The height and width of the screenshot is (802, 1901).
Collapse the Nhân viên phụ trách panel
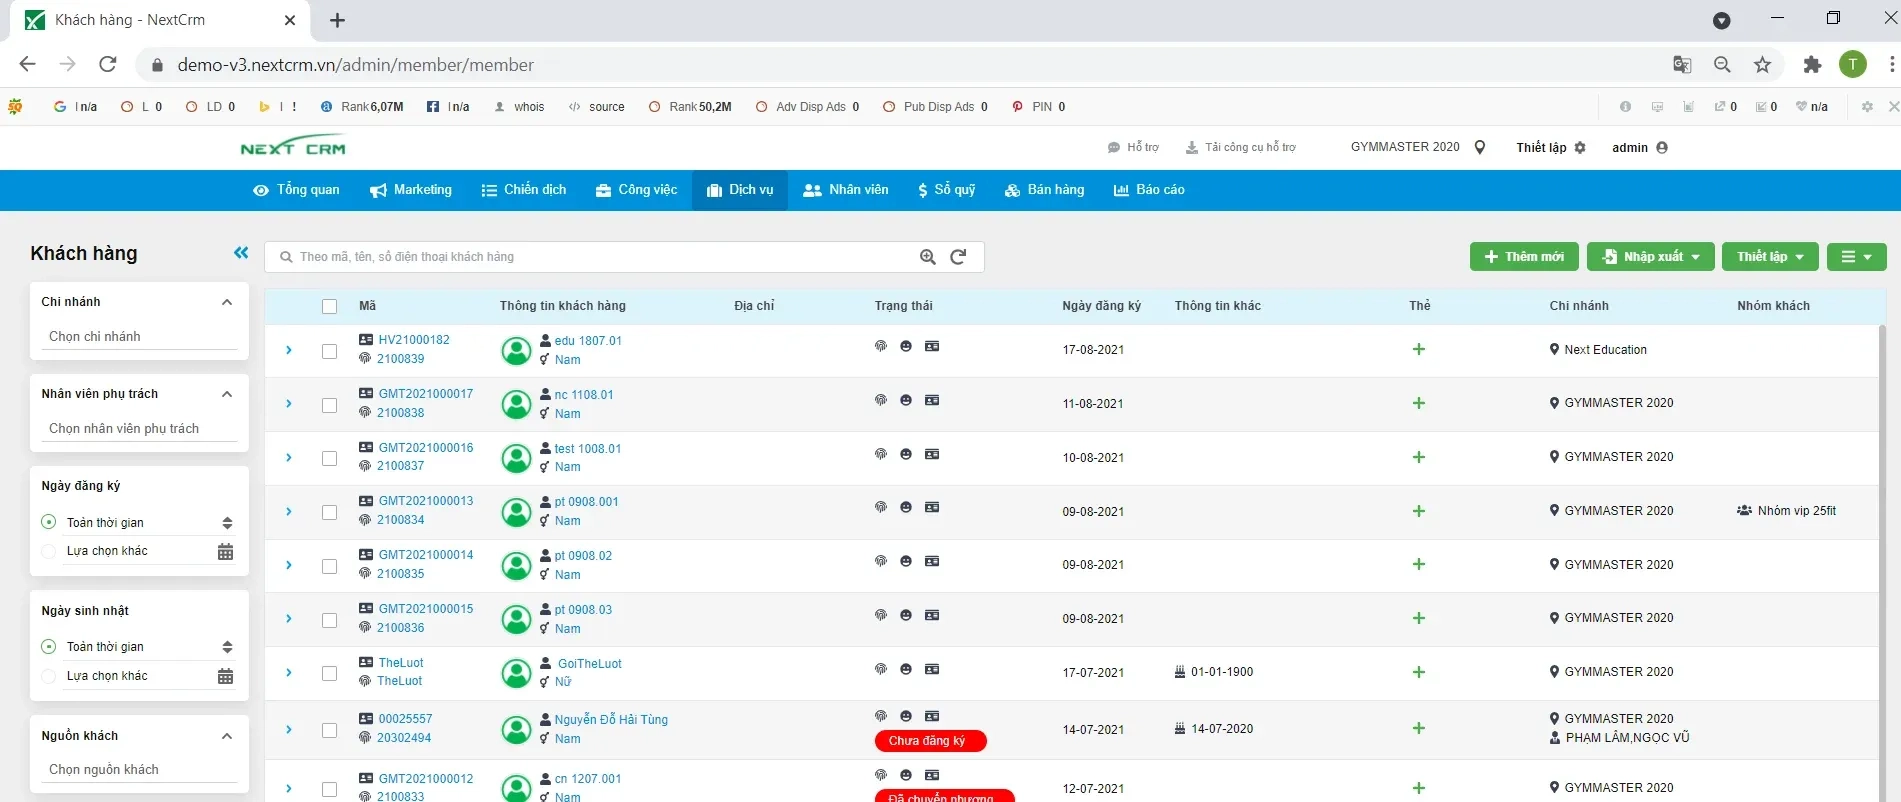(227, 394)
